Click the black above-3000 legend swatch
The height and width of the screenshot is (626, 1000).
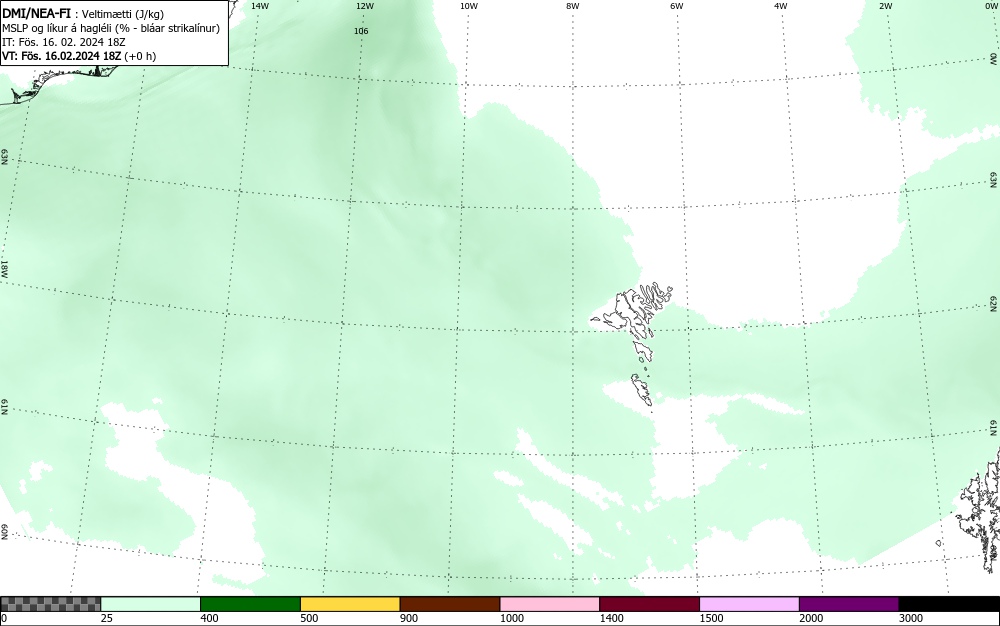pos(949,604)
